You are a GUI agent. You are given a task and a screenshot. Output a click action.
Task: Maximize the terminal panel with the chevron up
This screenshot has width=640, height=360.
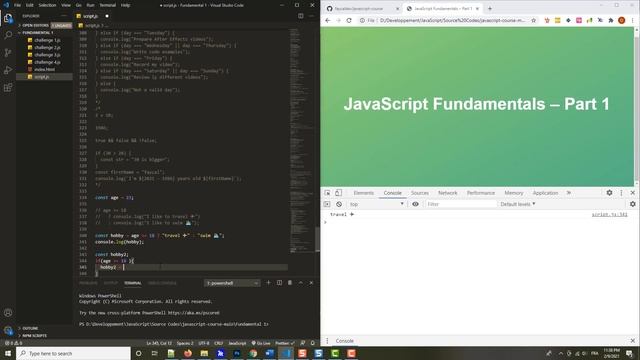301,283
